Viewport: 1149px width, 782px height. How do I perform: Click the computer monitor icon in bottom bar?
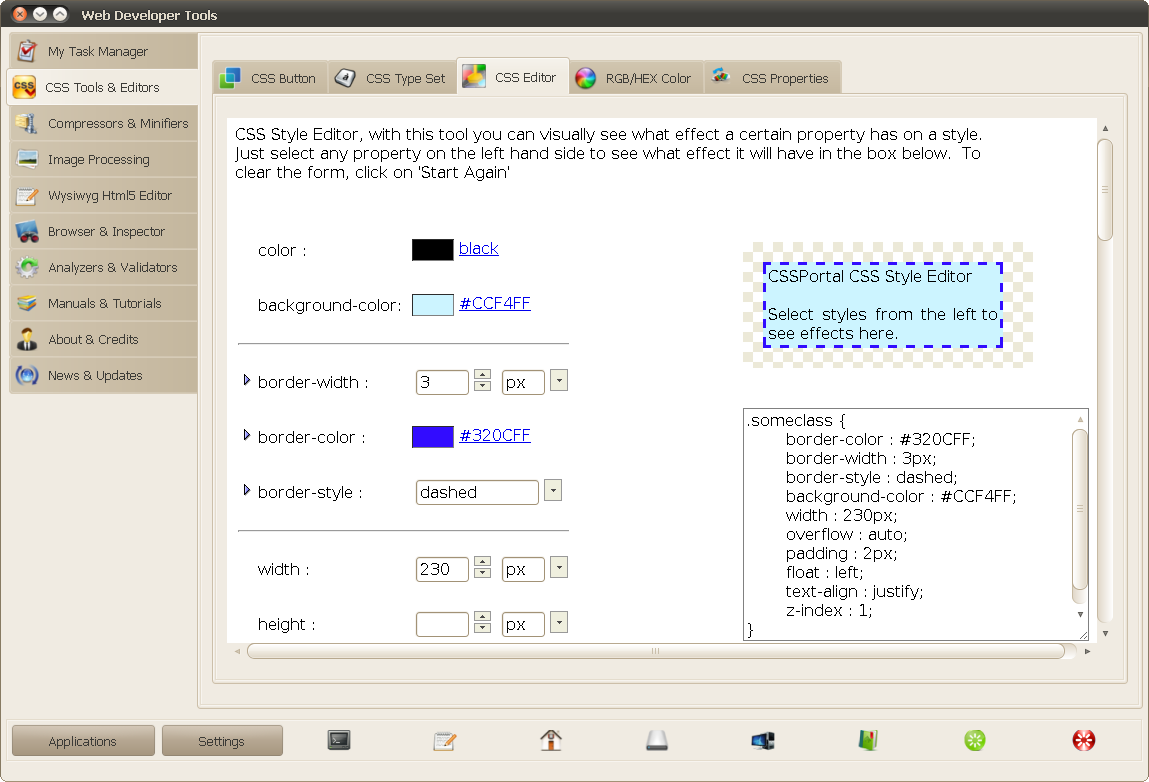(x=763, y=741)
